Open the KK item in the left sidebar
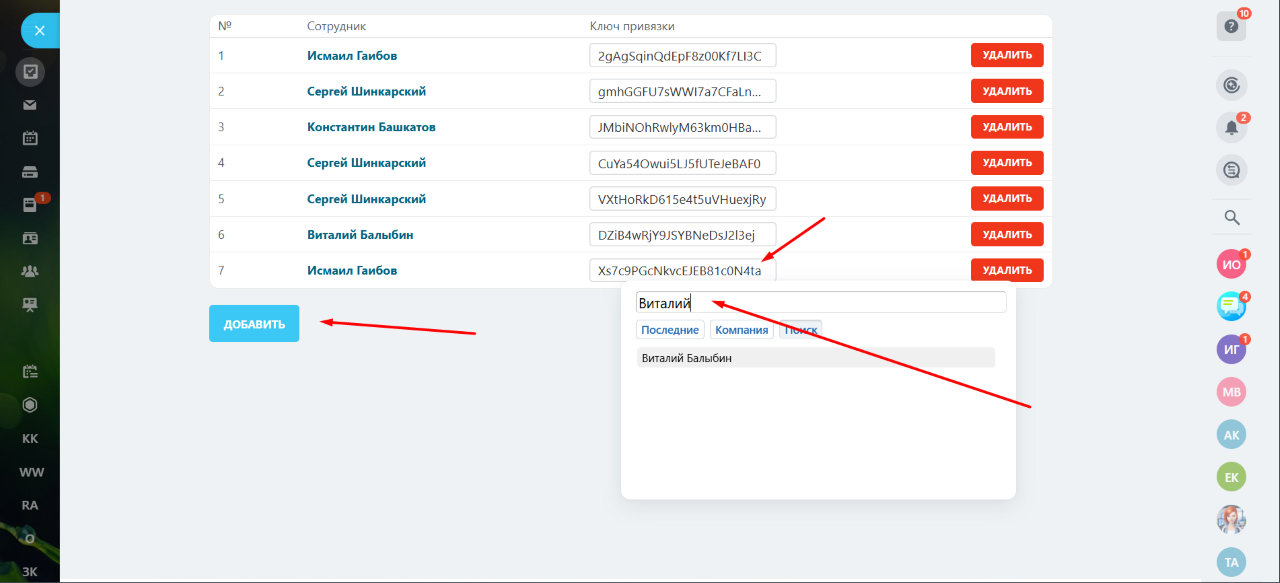 tap(30, 438)
